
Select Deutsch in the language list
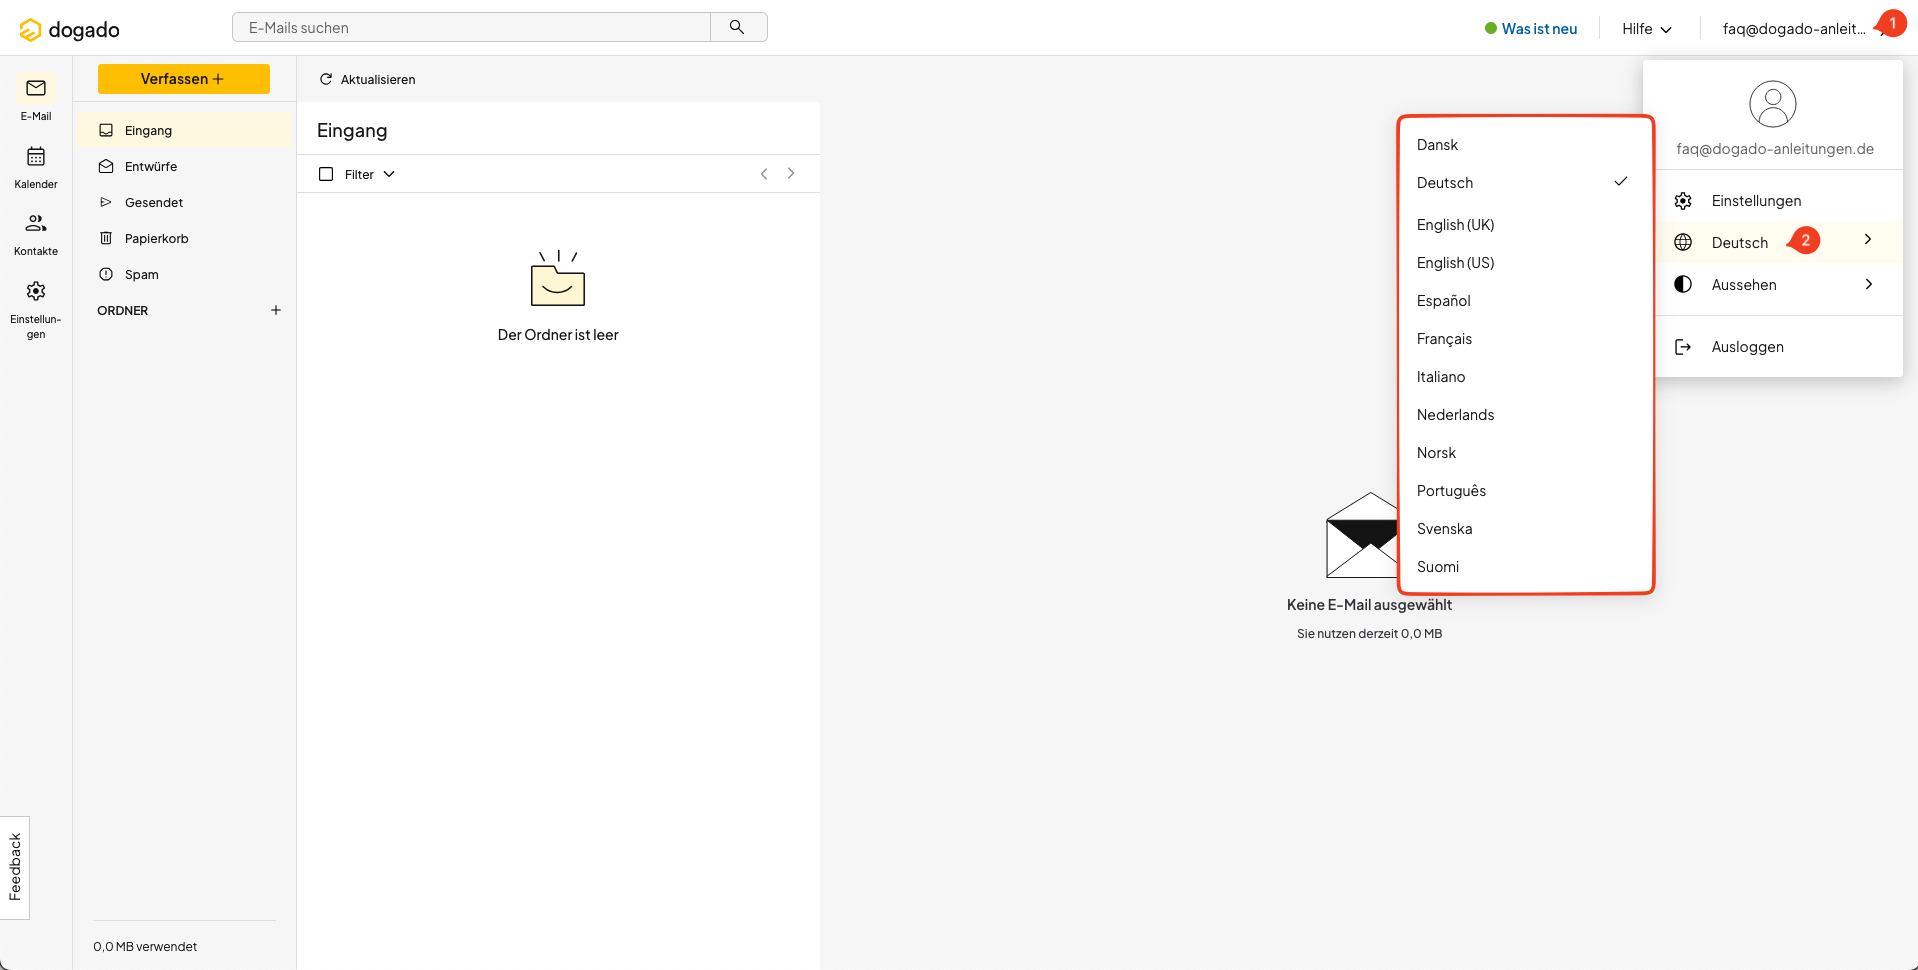pyautogui.click(x=1526, y=183)
